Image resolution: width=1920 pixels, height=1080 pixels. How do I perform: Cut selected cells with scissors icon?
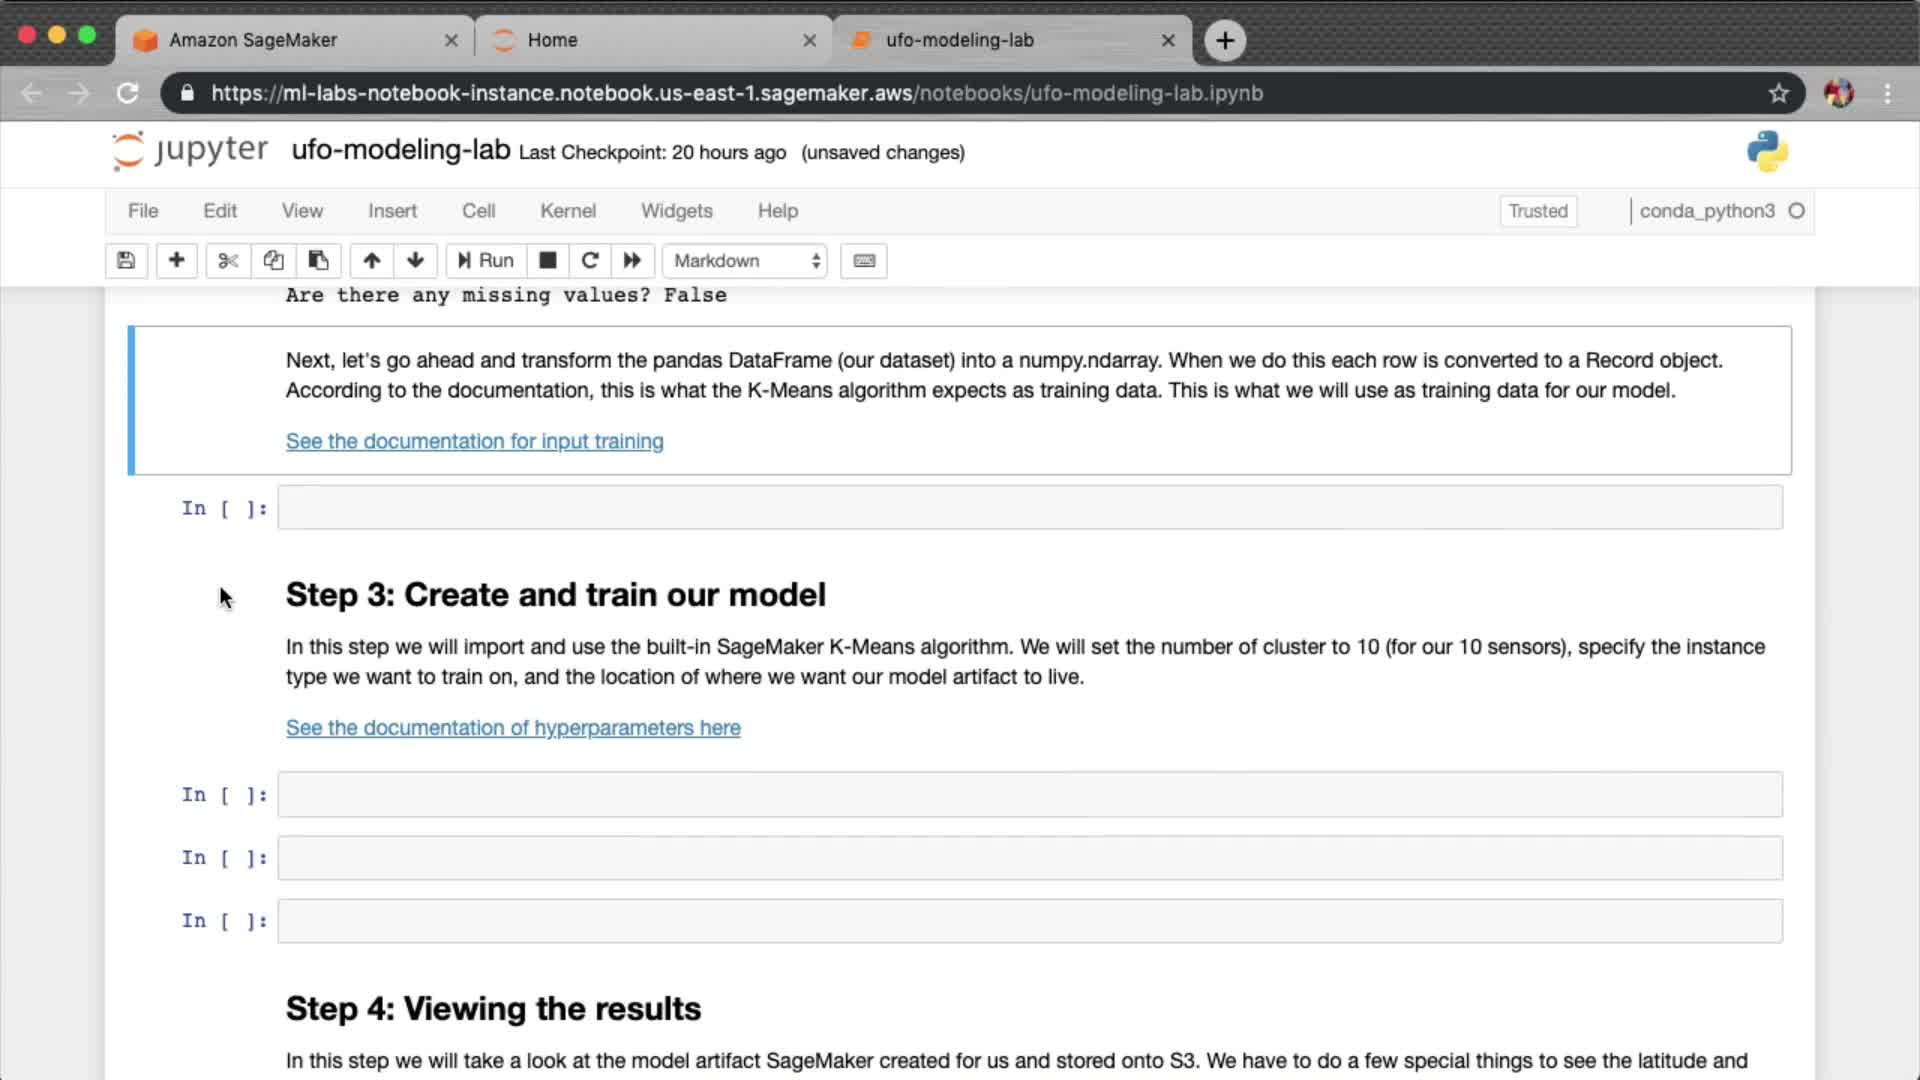pos(228,261)
